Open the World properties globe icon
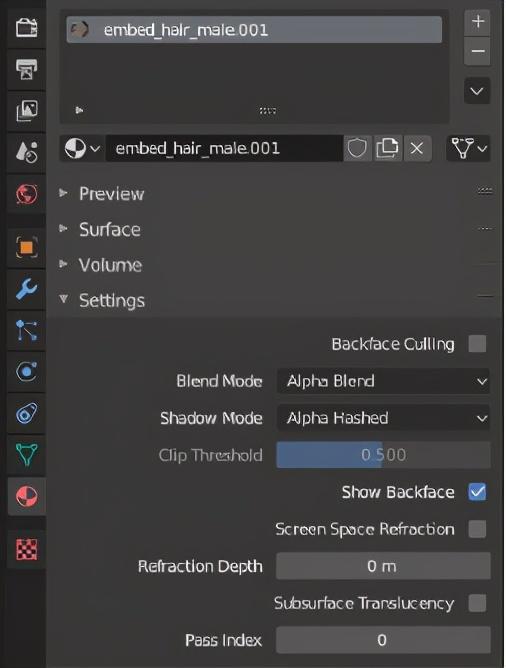Viewport: 506px width, 668px height. coord(26,194)
